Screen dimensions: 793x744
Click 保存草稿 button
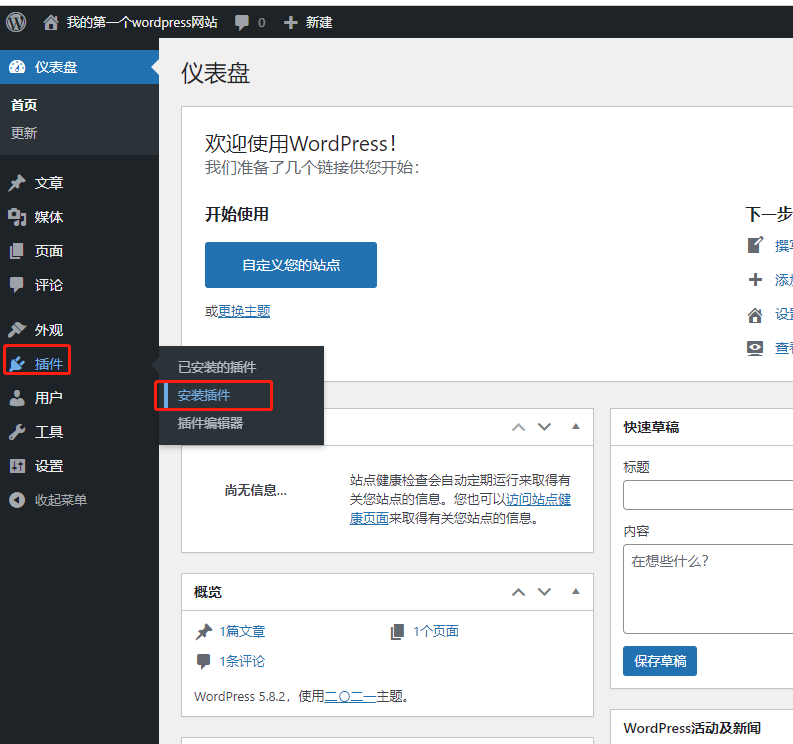pyautogui.click(x=660, y=661)
